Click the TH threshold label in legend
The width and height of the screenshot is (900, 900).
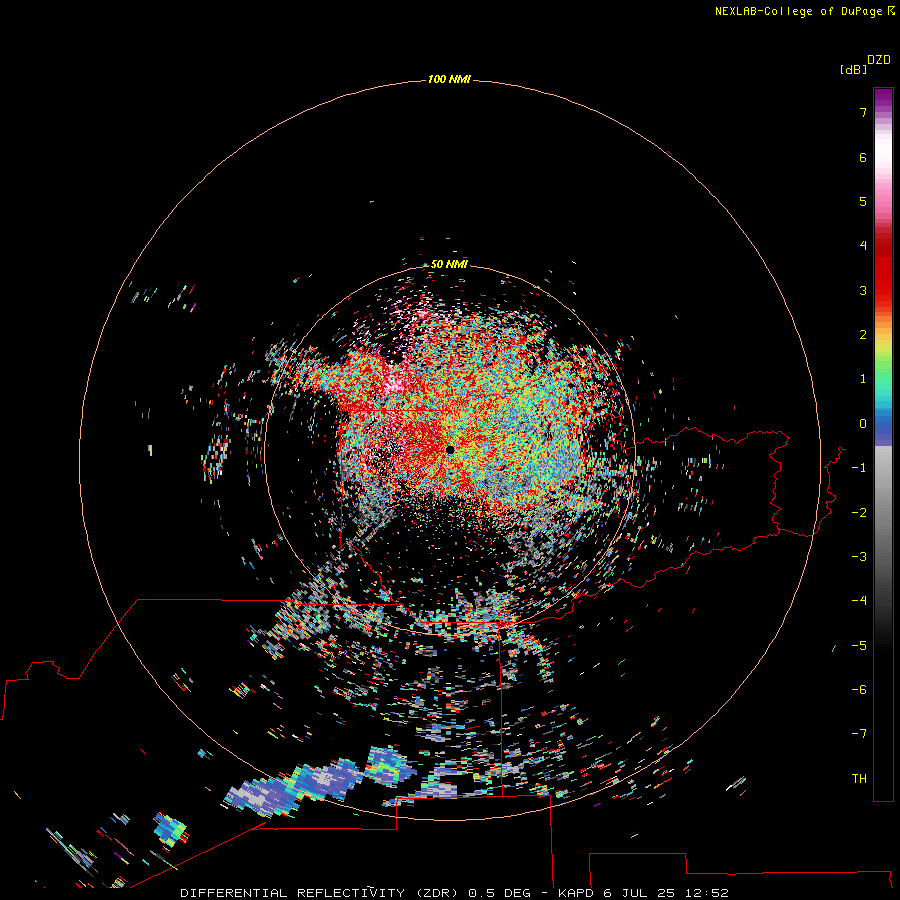859,778
